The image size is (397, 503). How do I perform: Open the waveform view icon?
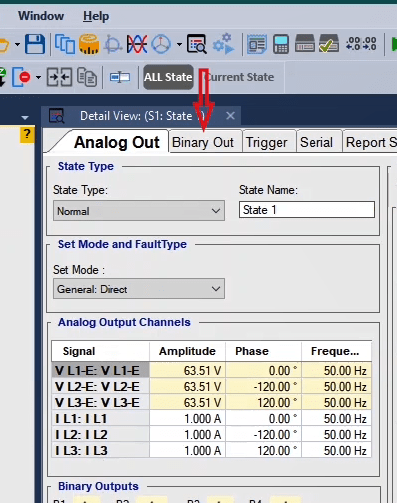click(x=137, y=44)
